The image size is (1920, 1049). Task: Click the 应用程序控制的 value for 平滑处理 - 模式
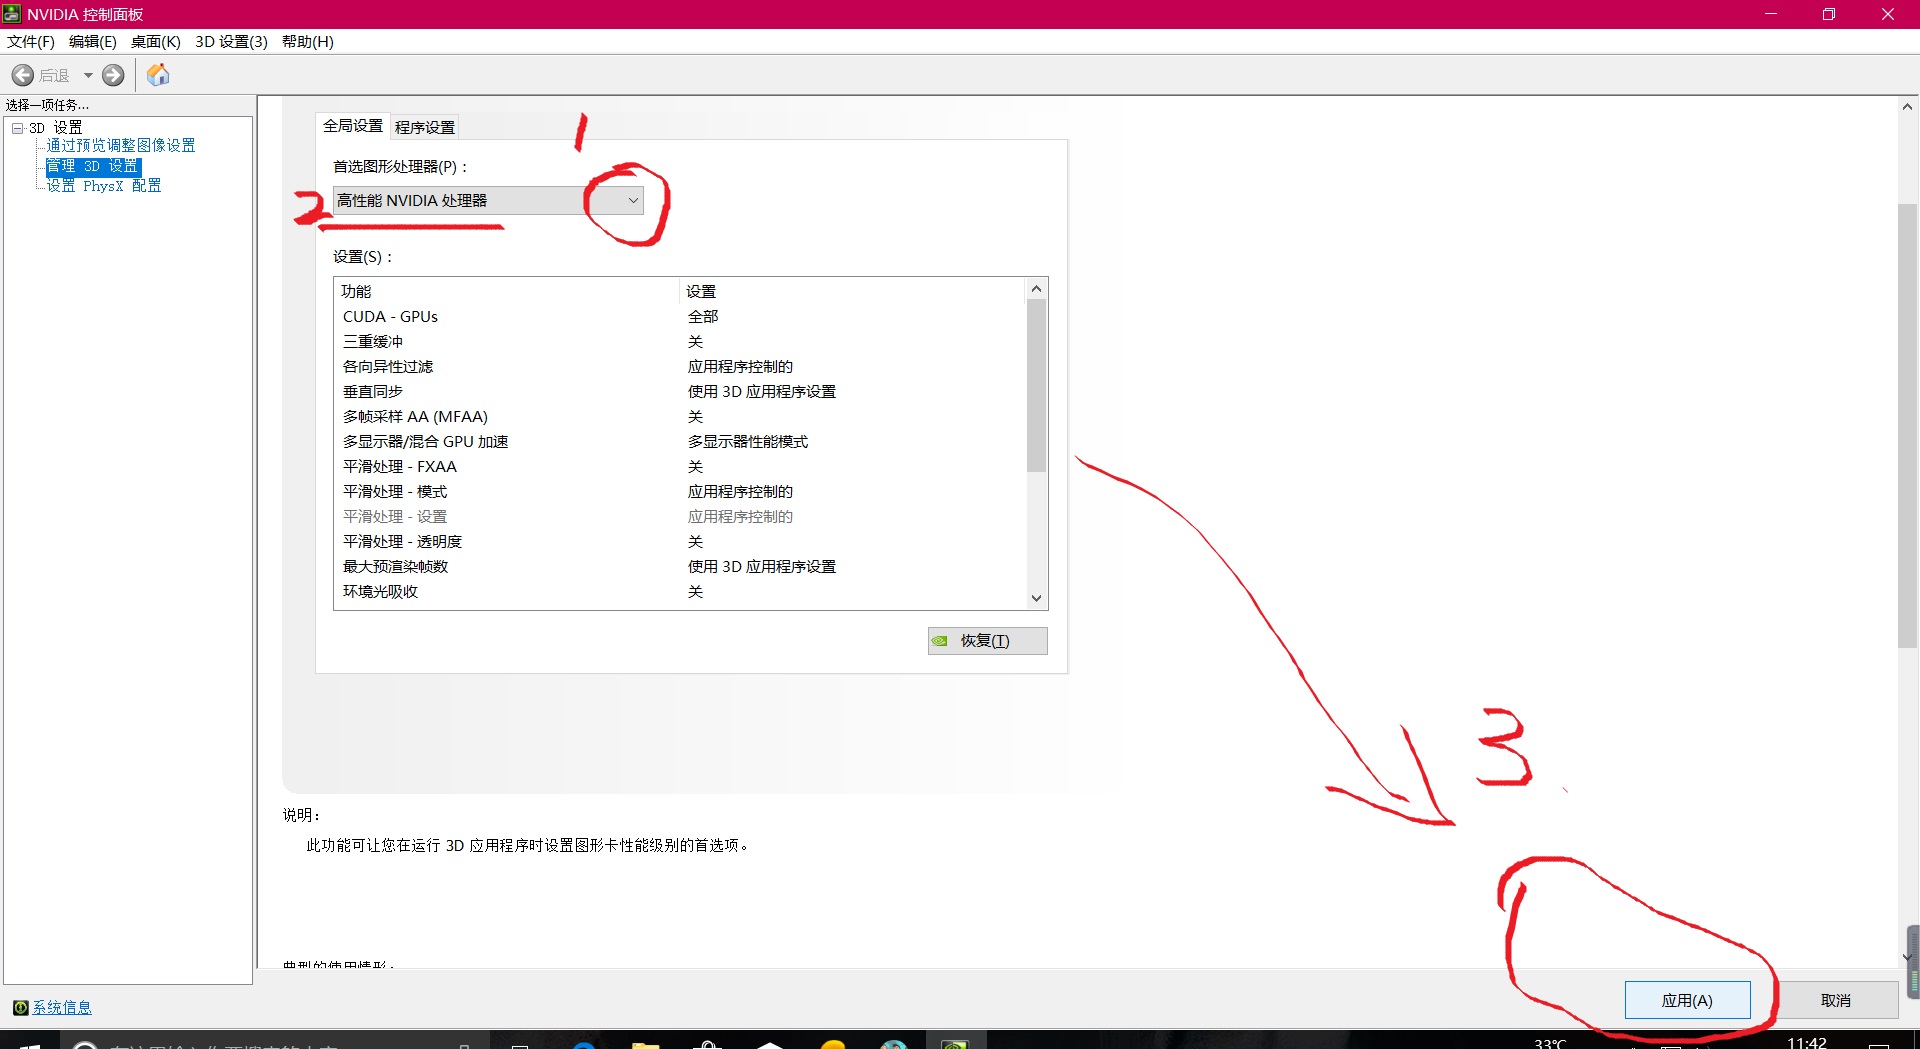pos(740,491)
